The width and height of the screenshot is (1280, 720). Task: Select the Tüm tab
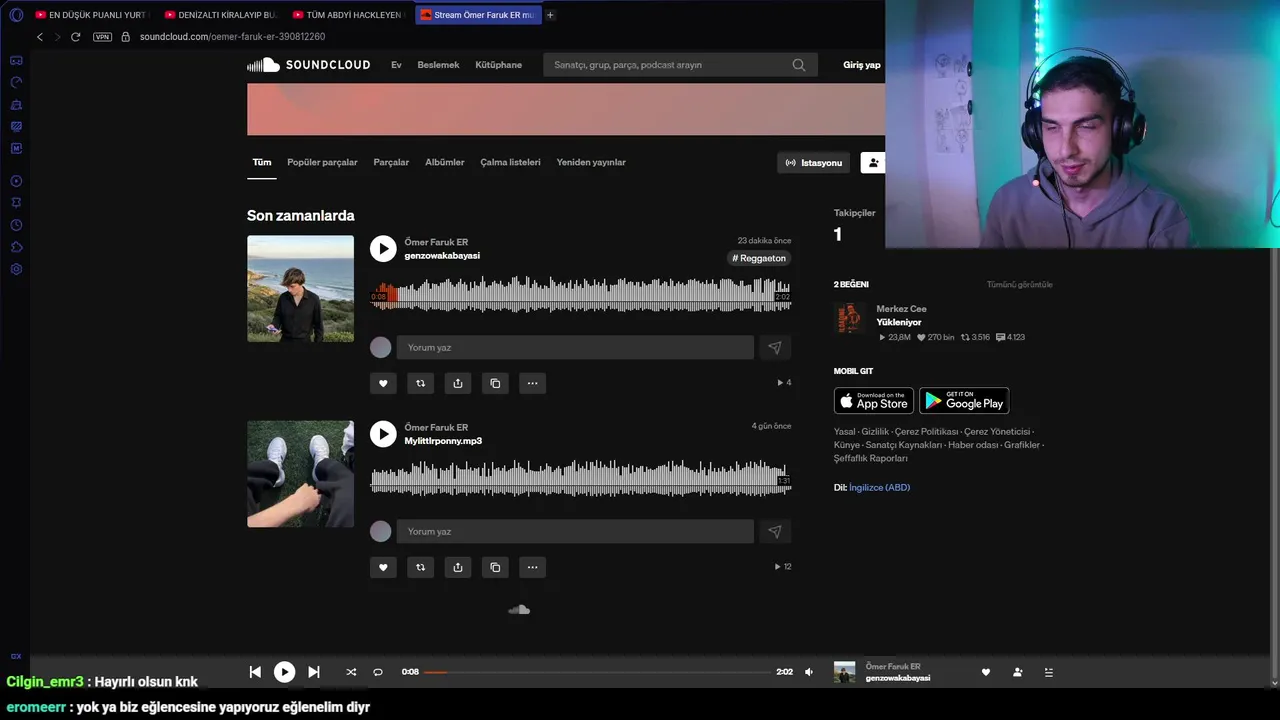(x=262, y=162)
